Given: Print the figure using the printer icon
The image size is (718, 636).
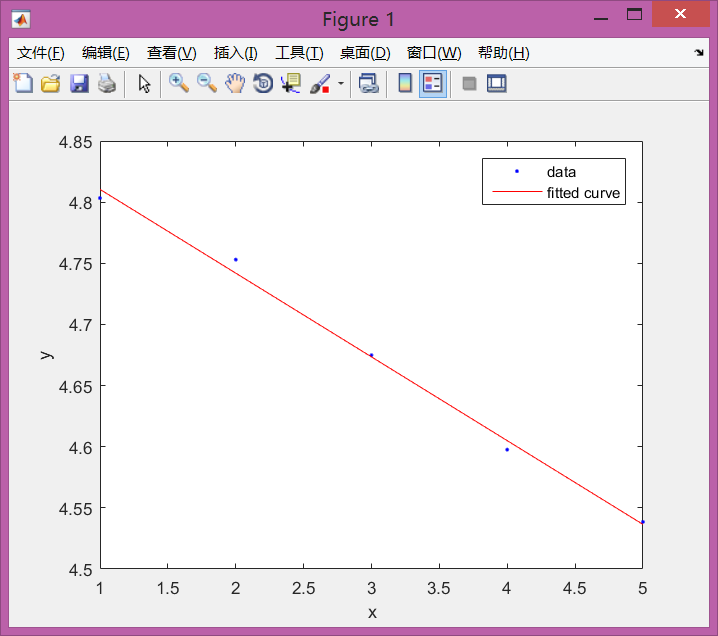Looking at the screenshot, I should click(107, 84).
